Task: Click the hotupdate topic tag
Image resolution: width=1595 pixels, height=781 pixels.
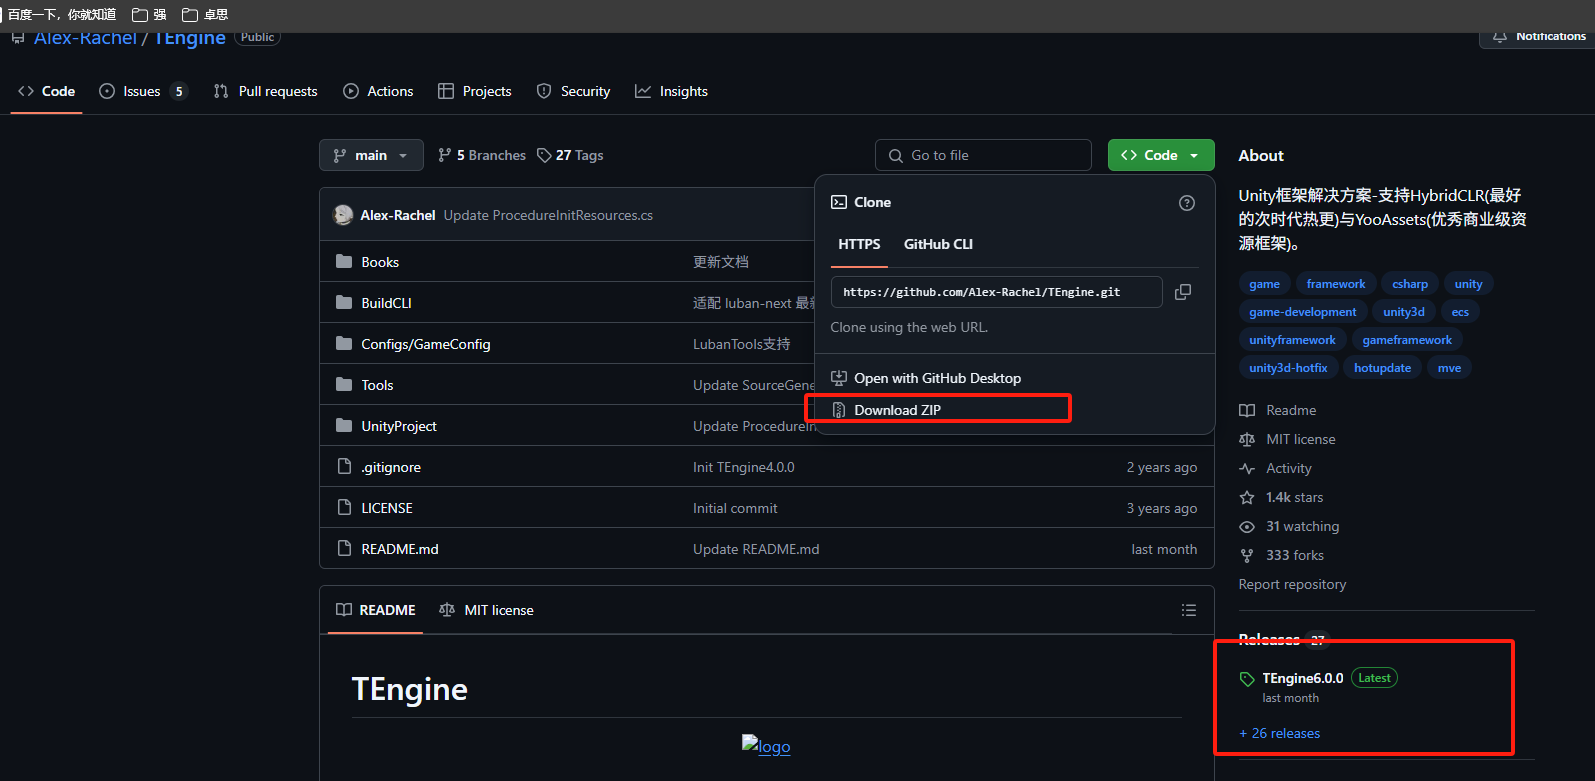Action: click(x=1382, y=368)
